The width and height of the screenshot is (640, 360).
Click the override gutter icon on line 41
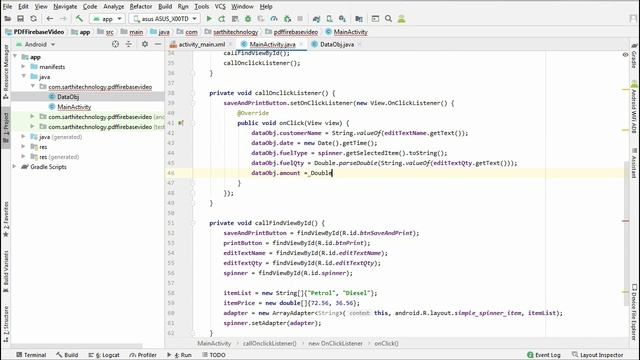coord(180,123)
